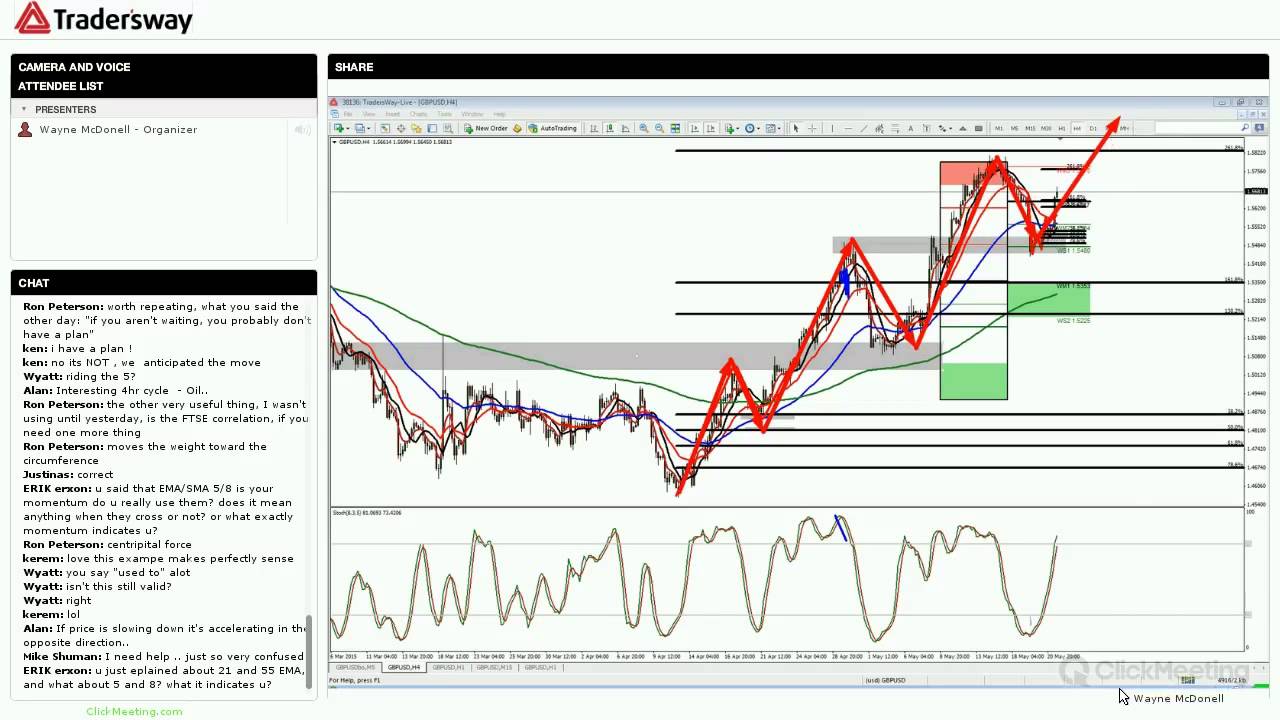Open the Indicators list dropdown
Viewport: 1280px width, 720px height.
coord(737,128)
